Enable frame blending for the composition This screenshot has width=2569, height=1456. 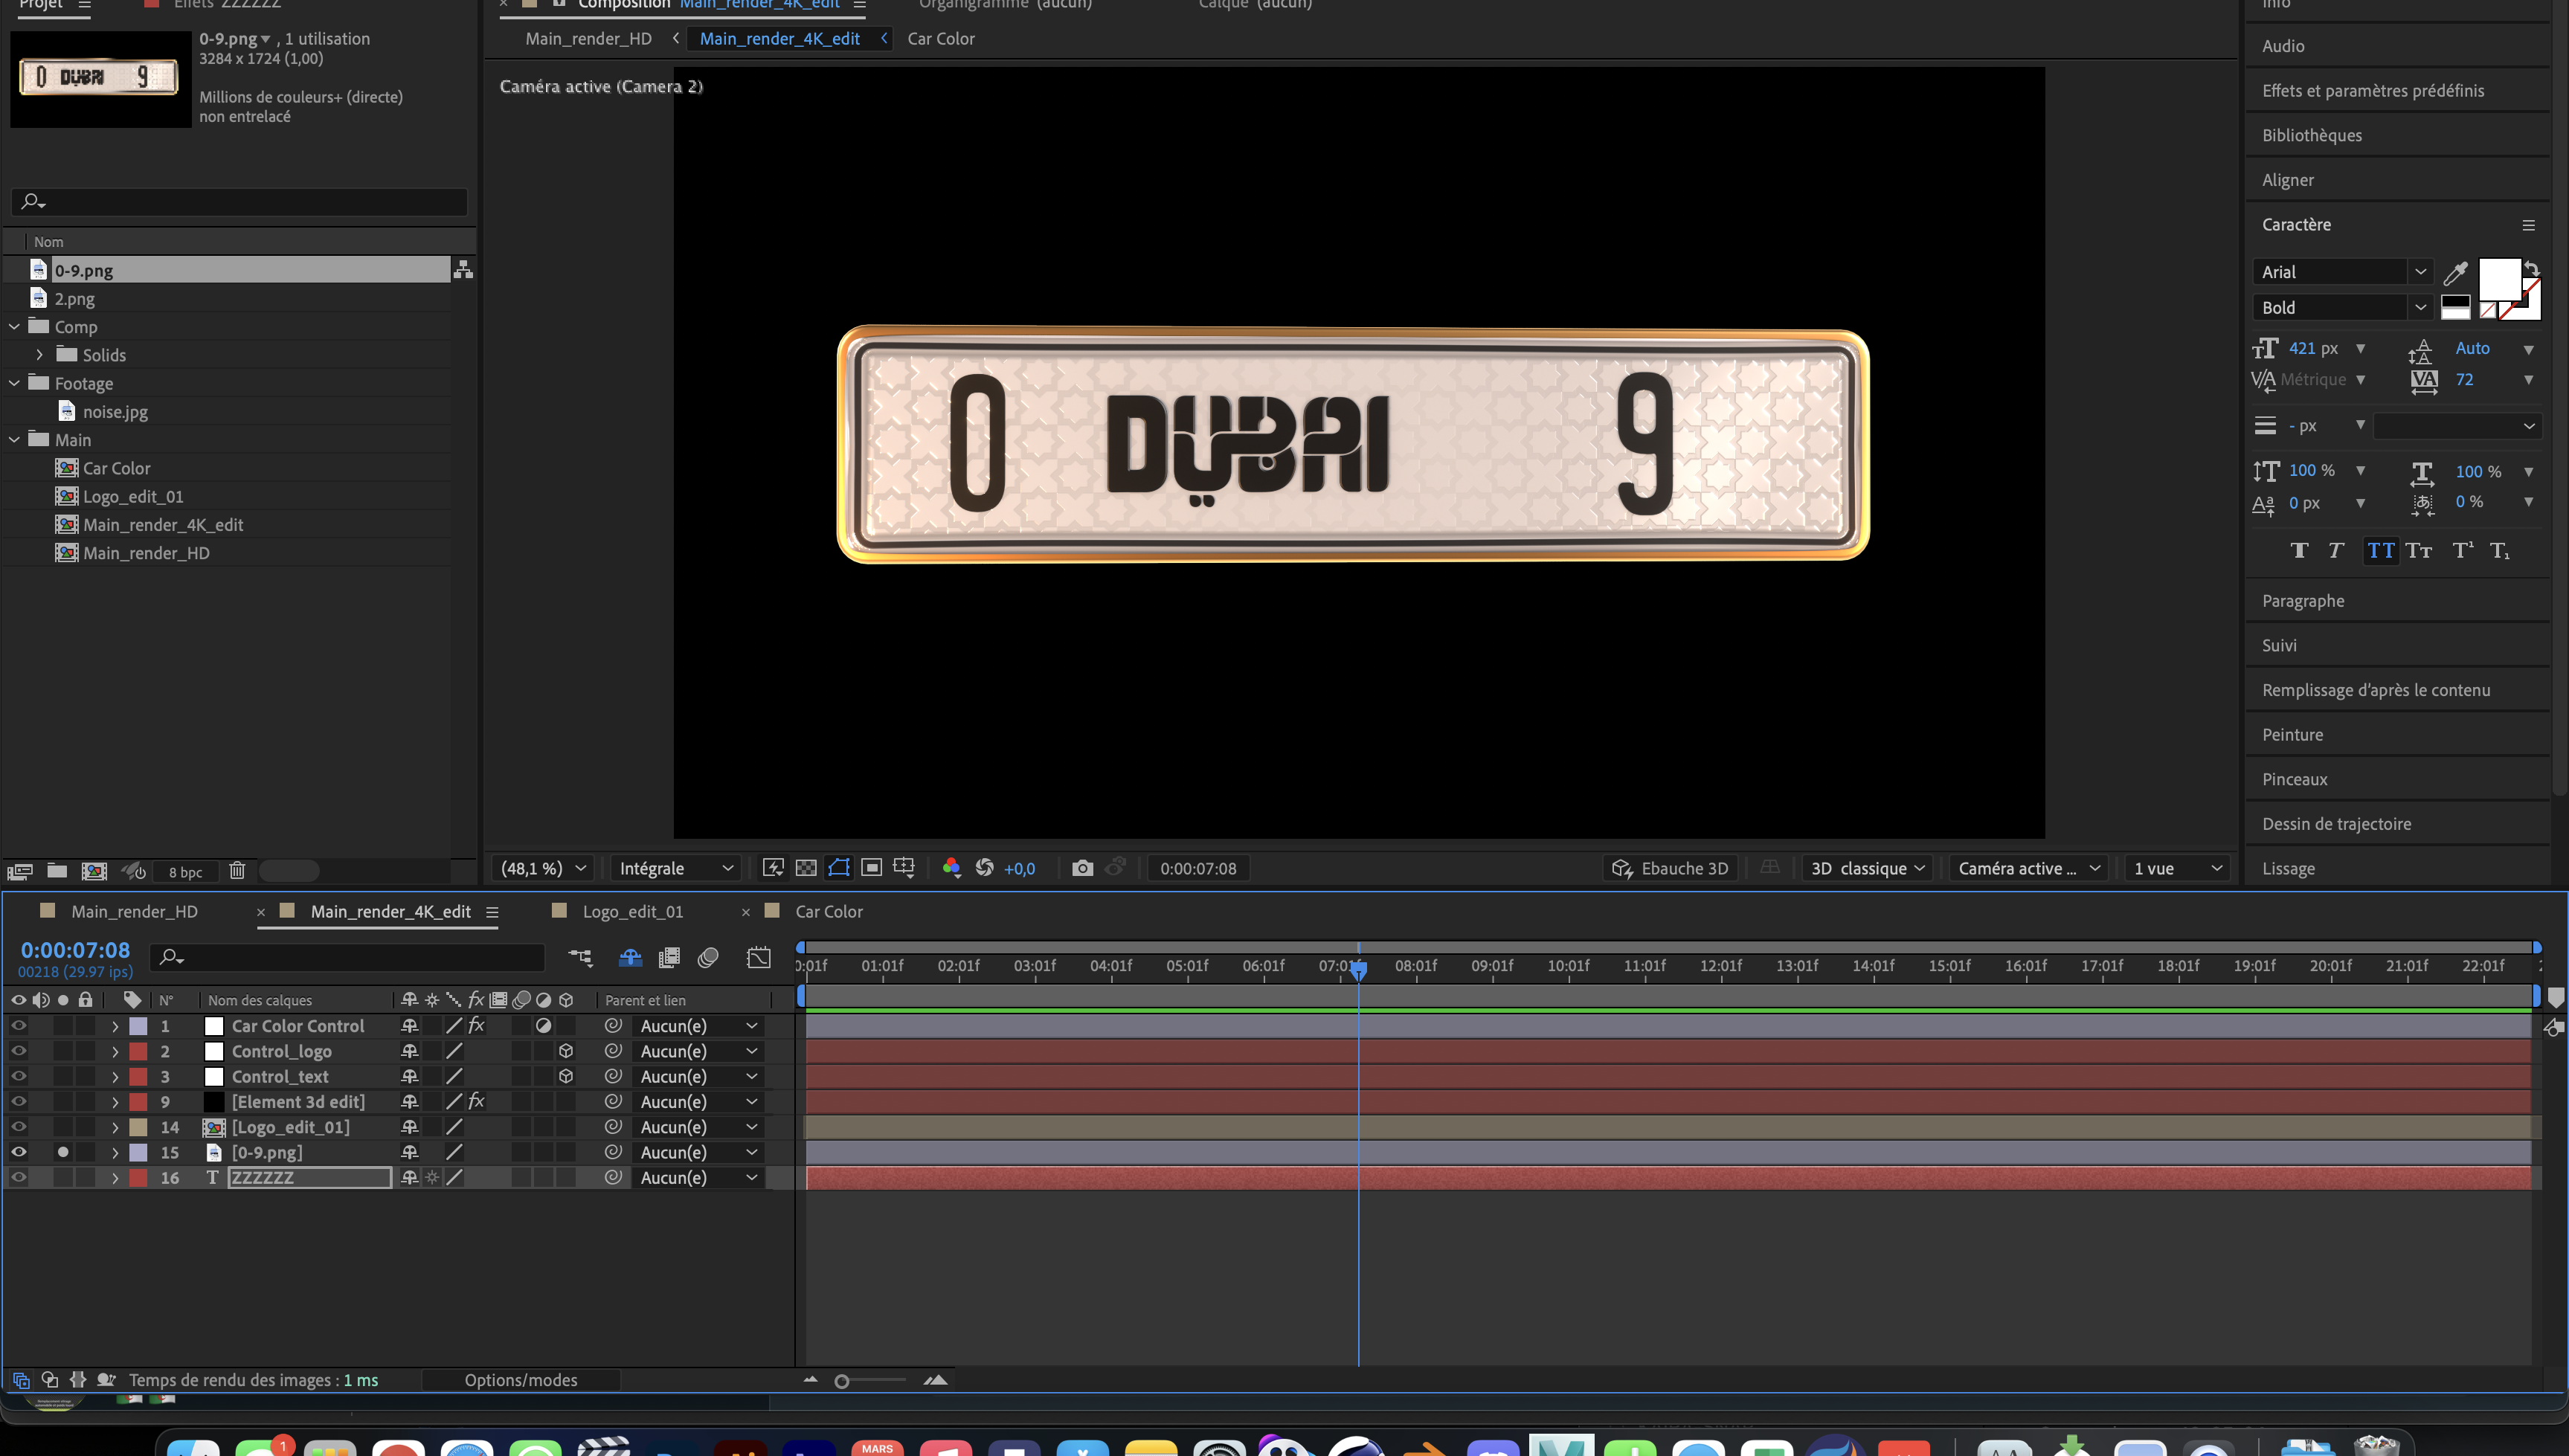669,957
